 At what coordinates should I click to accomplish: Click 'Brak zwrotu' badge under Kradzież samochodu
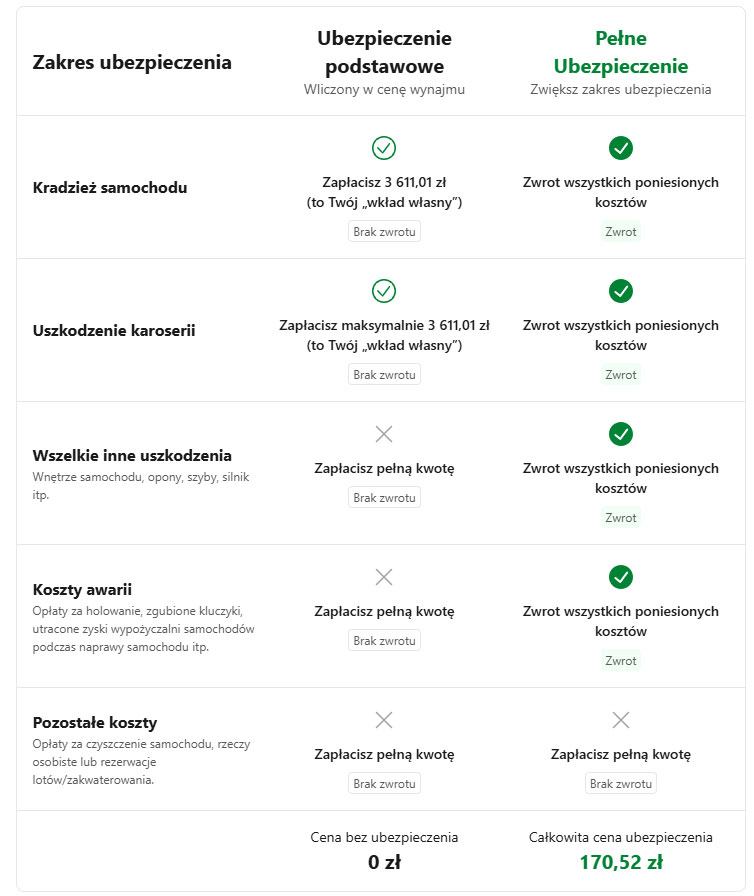(384, 231)
